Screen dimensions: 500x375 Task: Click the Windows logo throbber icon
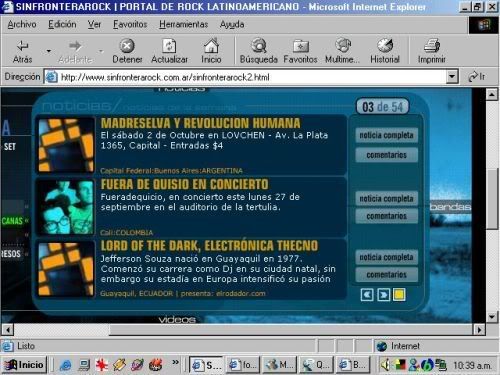(x=484, y=25)
